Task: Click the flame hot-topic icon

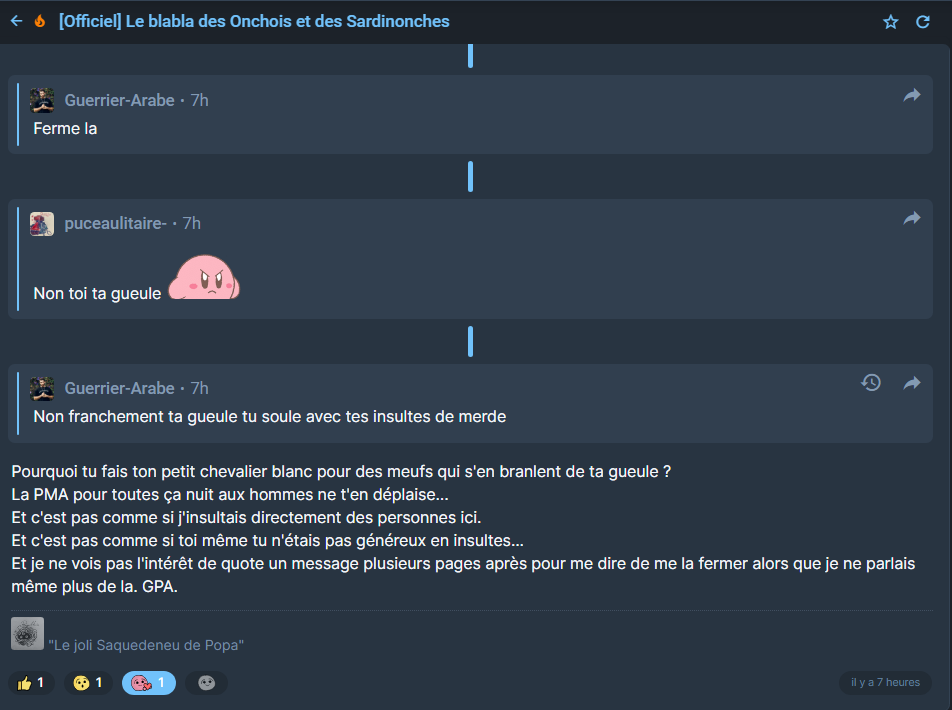Action: [x=40, y=21]
